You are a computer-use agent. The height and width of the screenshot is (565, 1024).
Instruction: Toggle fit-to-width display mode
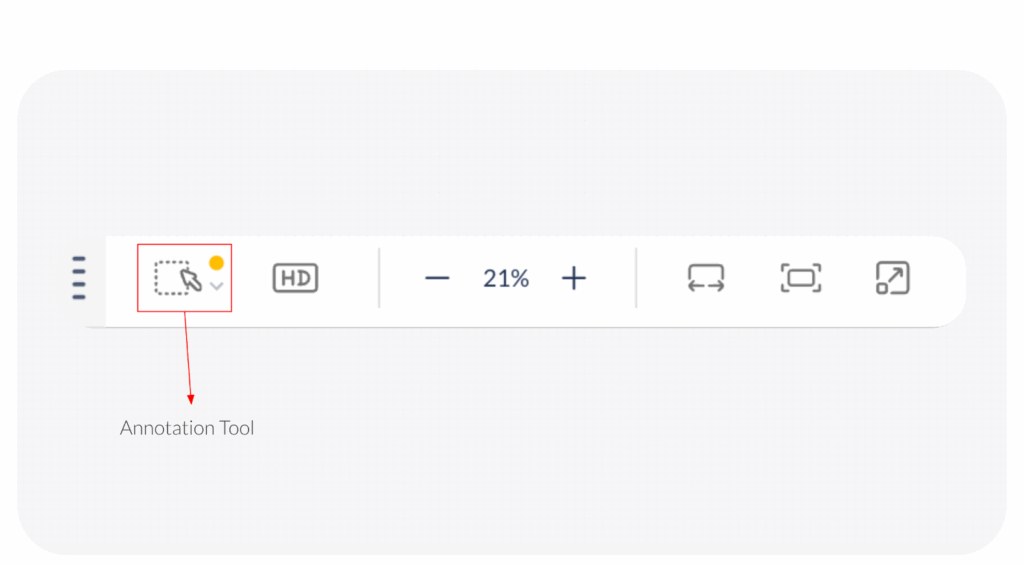pyautogui.click(x=706, y=278)
